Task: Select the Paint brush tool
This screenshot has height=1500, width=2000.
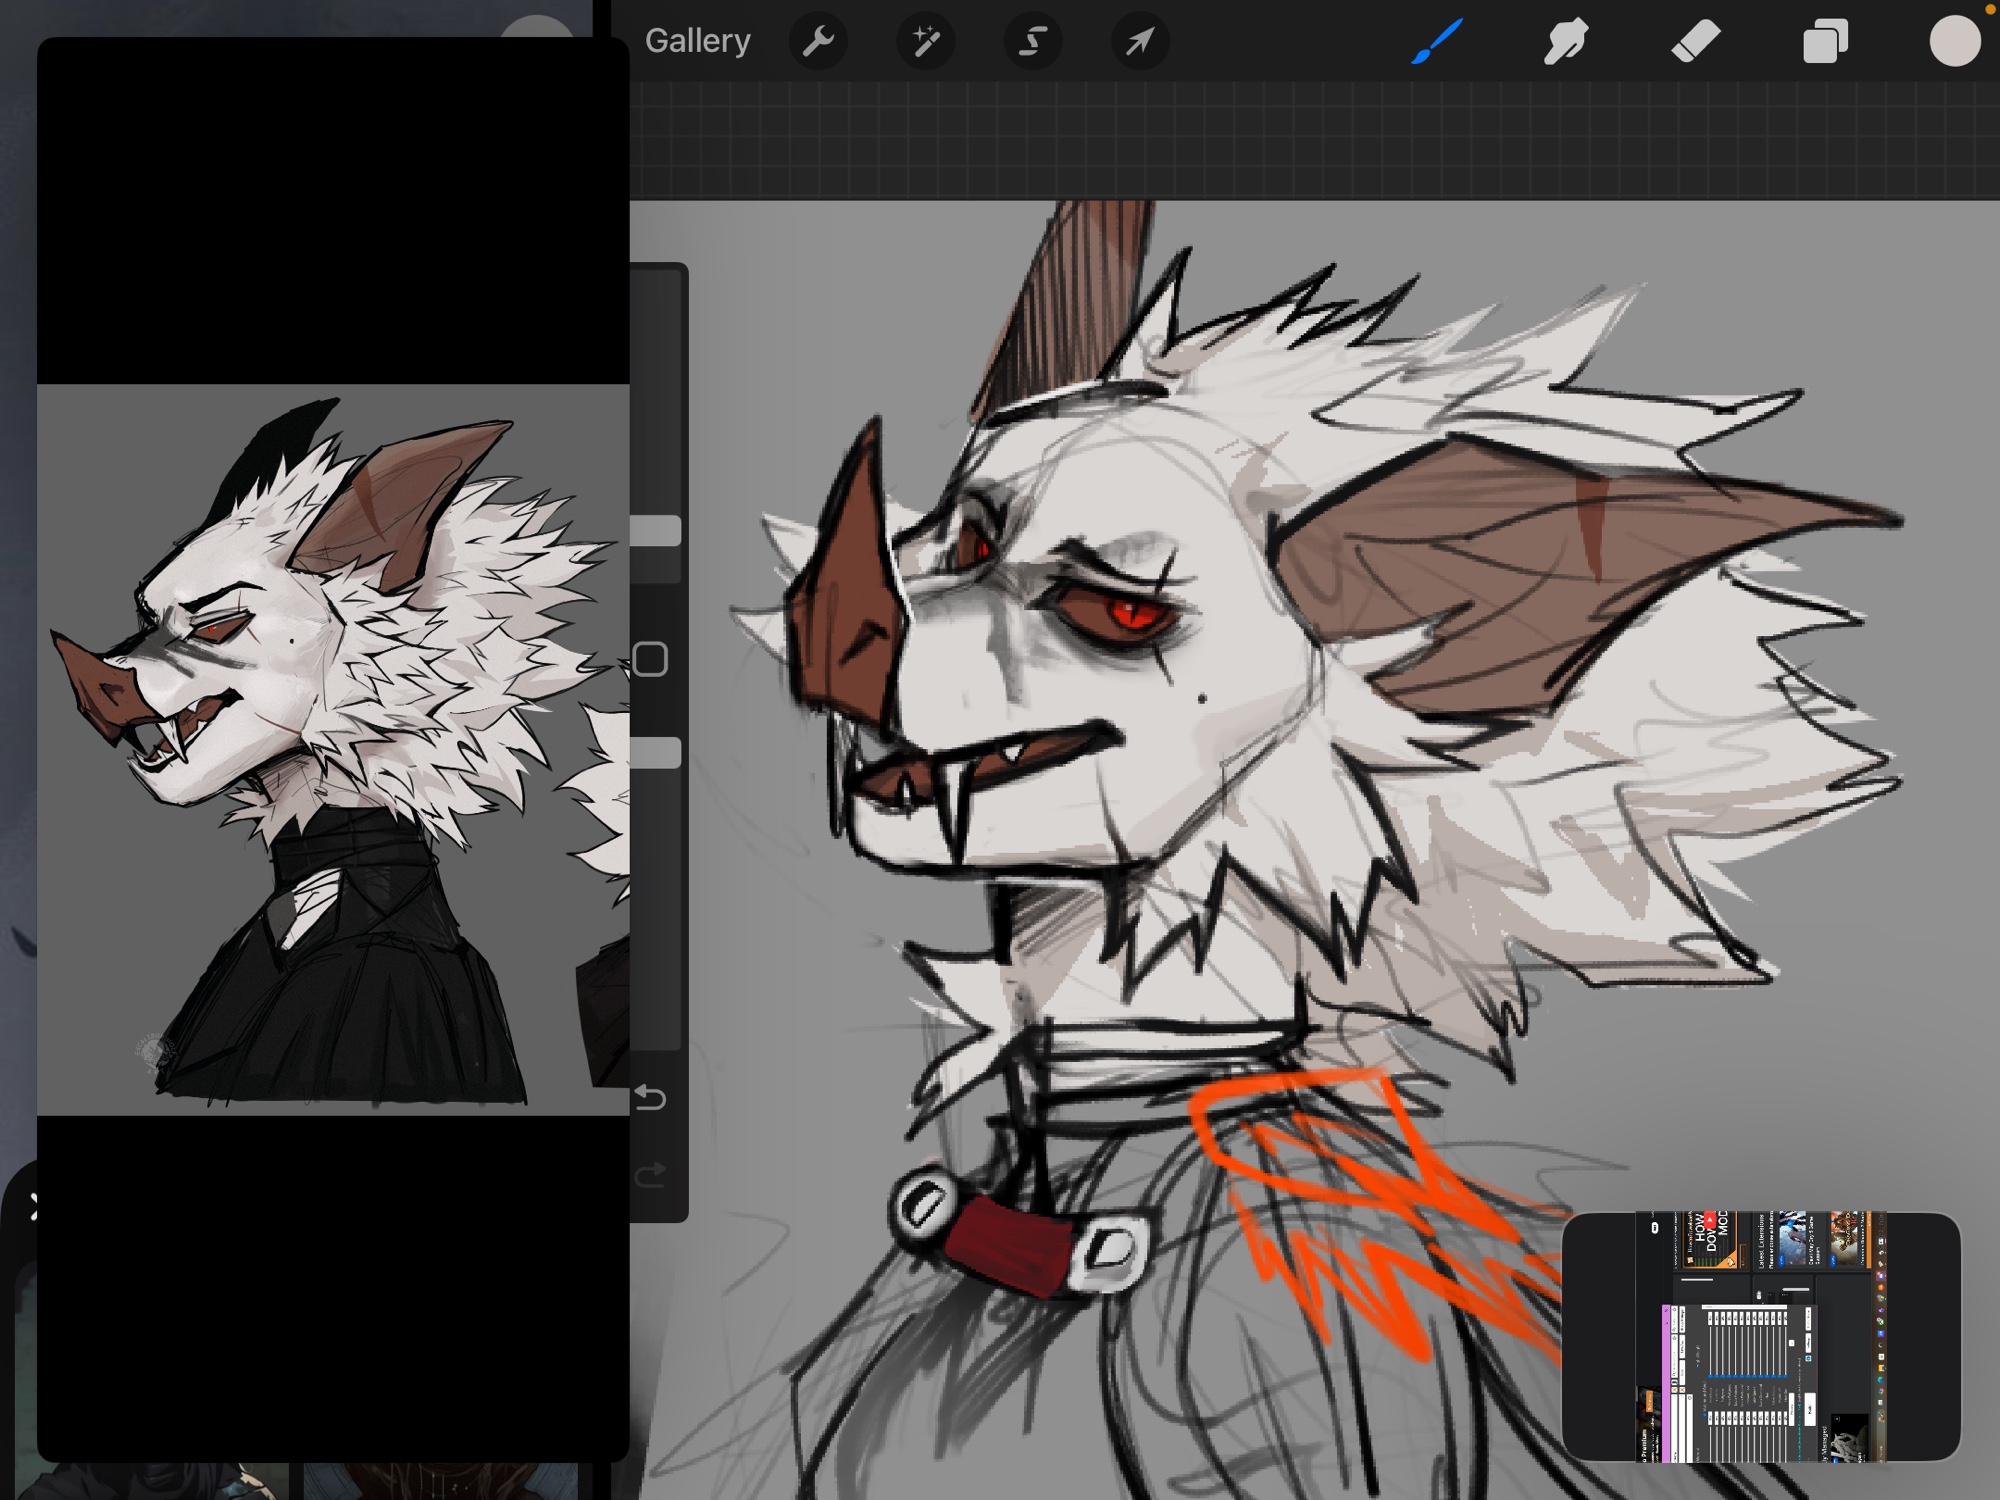Action: tap(1437, 42)
